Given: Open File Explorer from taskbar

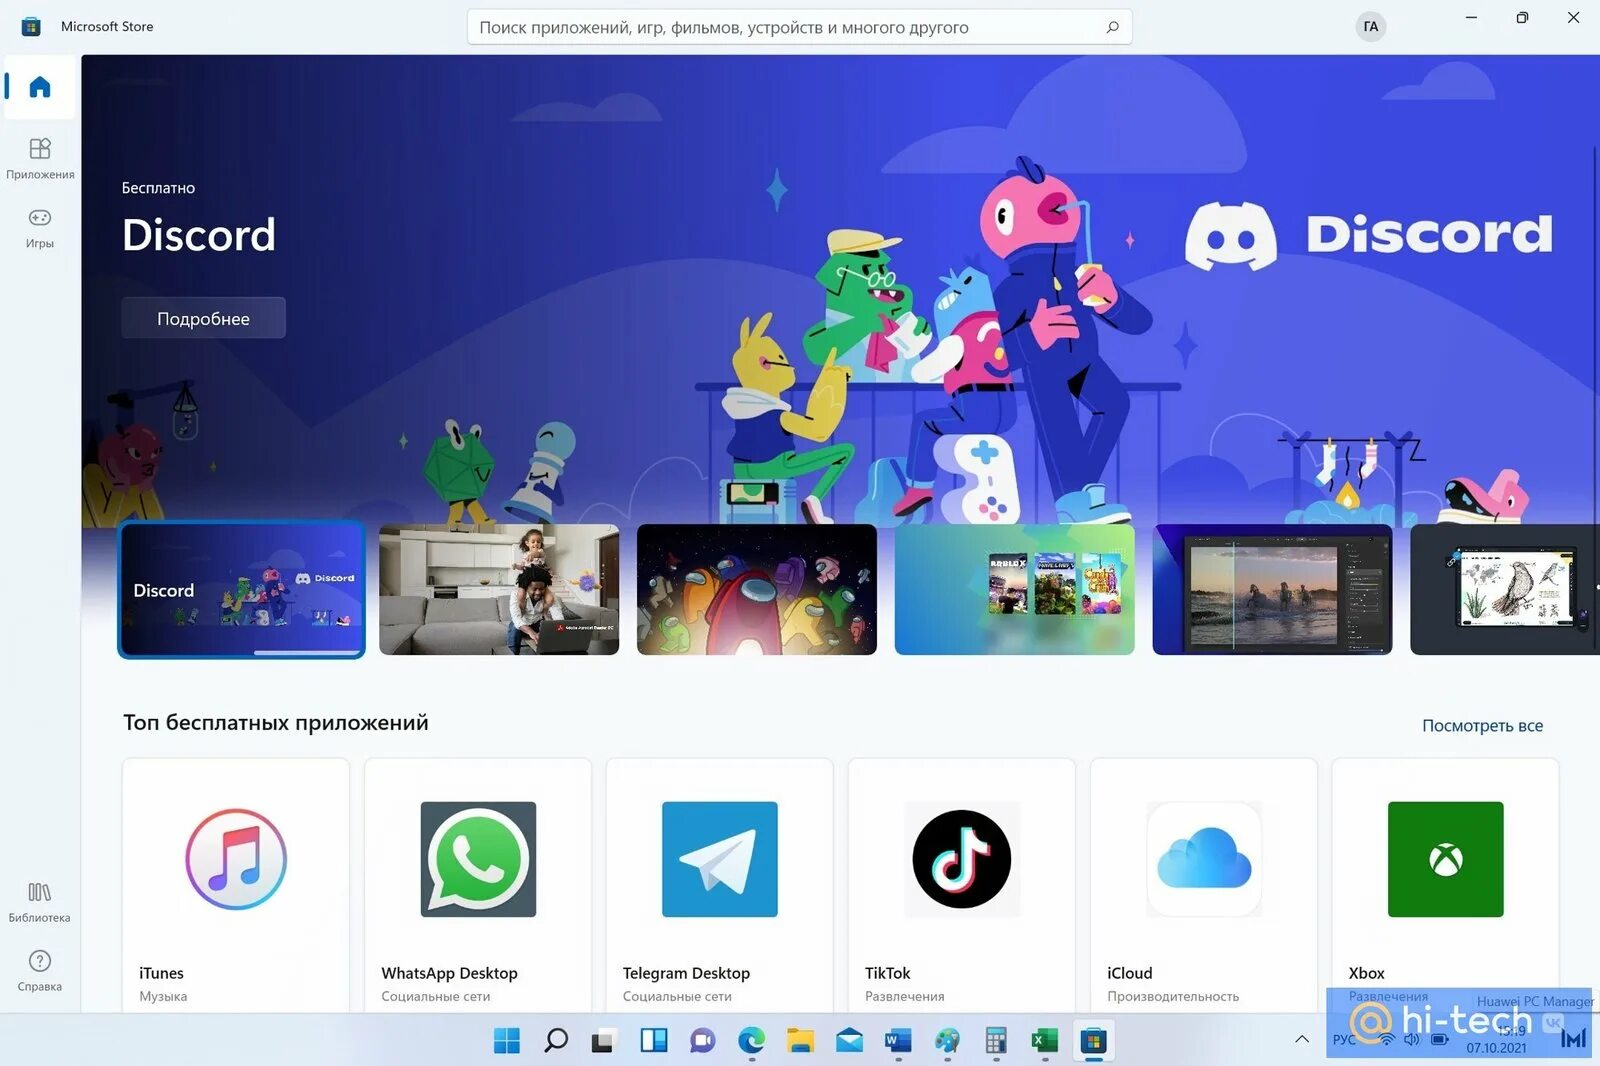Looking at the screenshot, I should (800, 1041).
